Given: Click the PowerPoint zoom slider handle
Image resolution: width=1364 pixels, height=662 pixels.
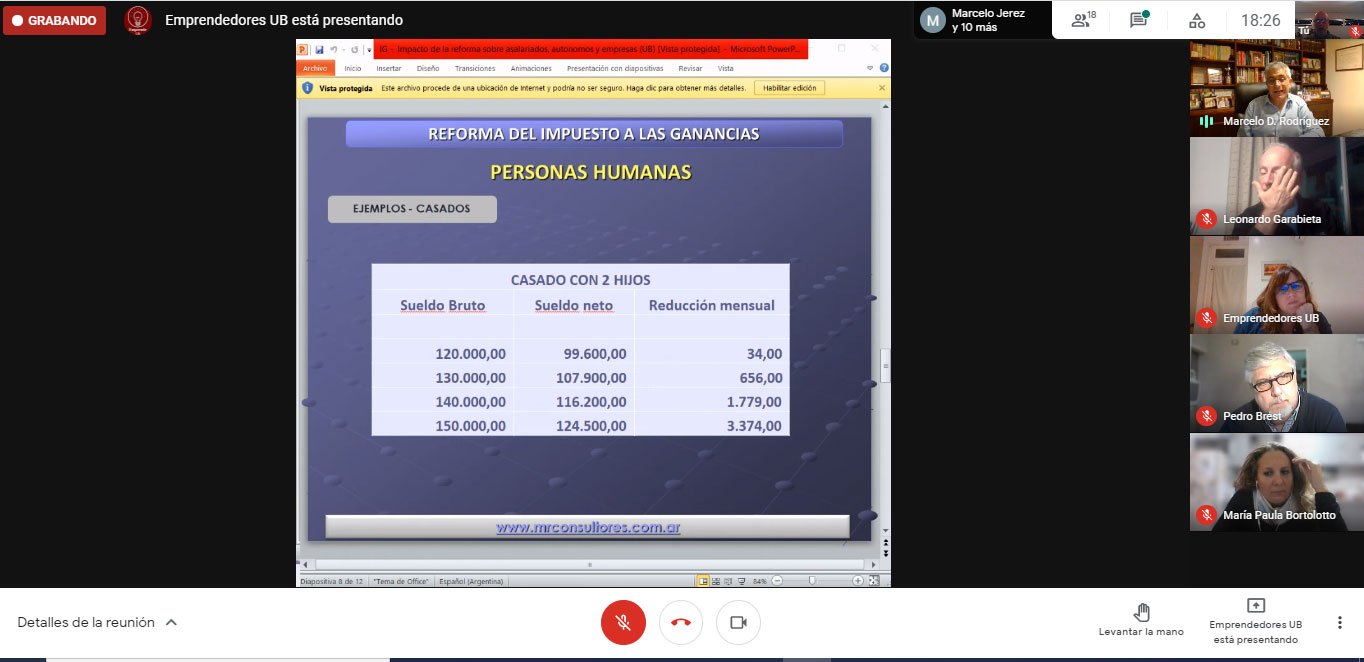Looking at the screenshot, I should coord(812,581).
